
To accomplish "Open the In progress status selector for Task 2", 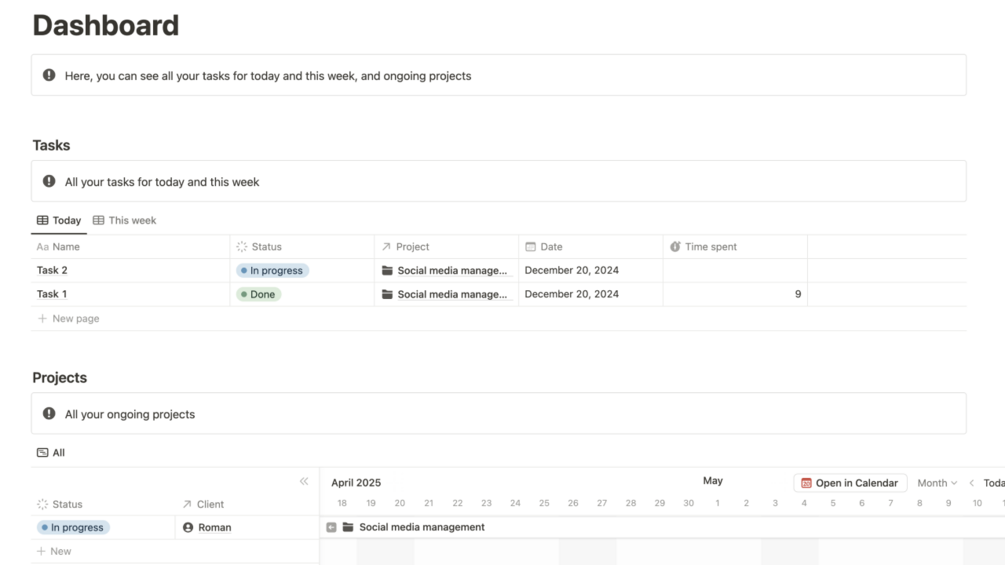I will pos(273,270).
